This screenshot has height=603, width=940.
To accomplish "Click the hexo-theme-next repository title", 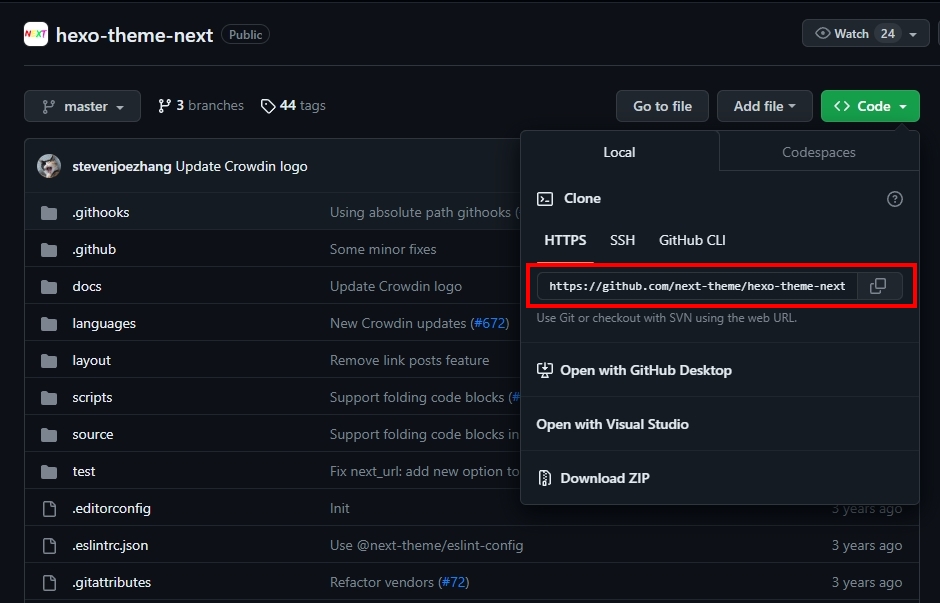I will [134, 35].
